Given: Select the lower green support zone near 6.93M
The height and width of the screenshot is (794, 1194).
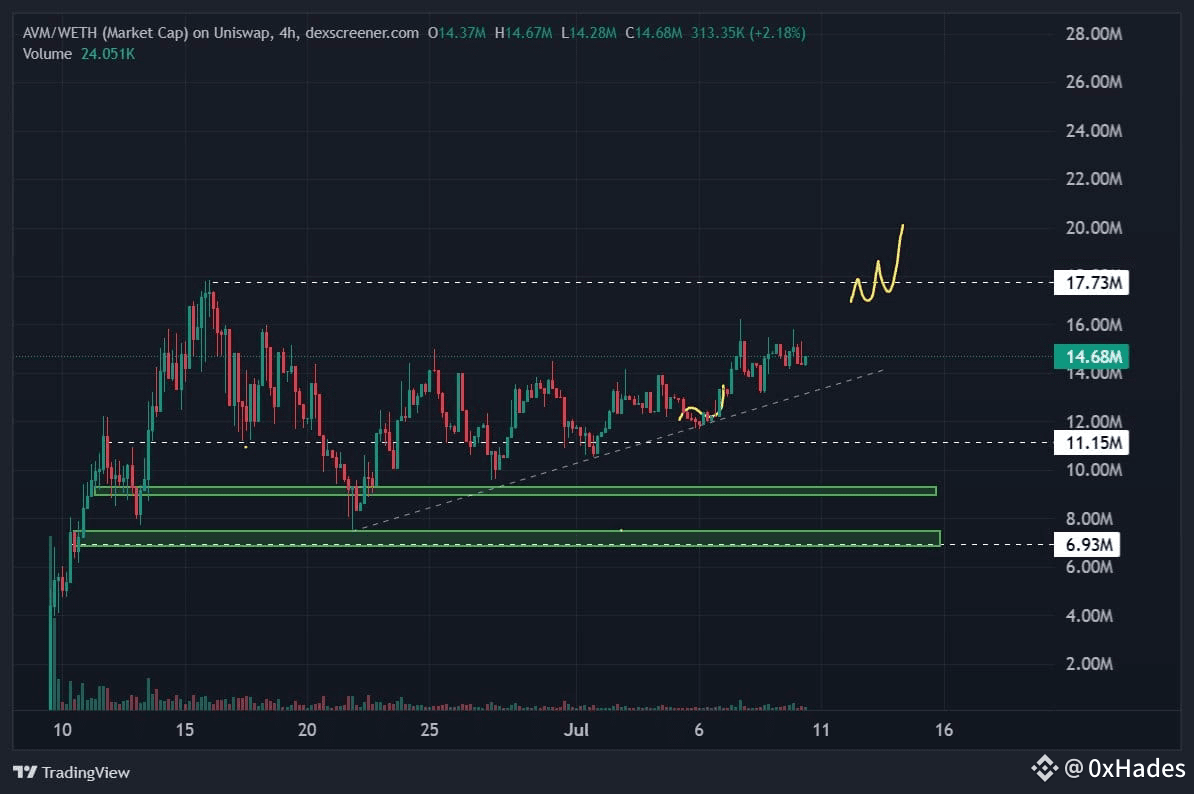Looking at the screenshot, I should point(510,538).
